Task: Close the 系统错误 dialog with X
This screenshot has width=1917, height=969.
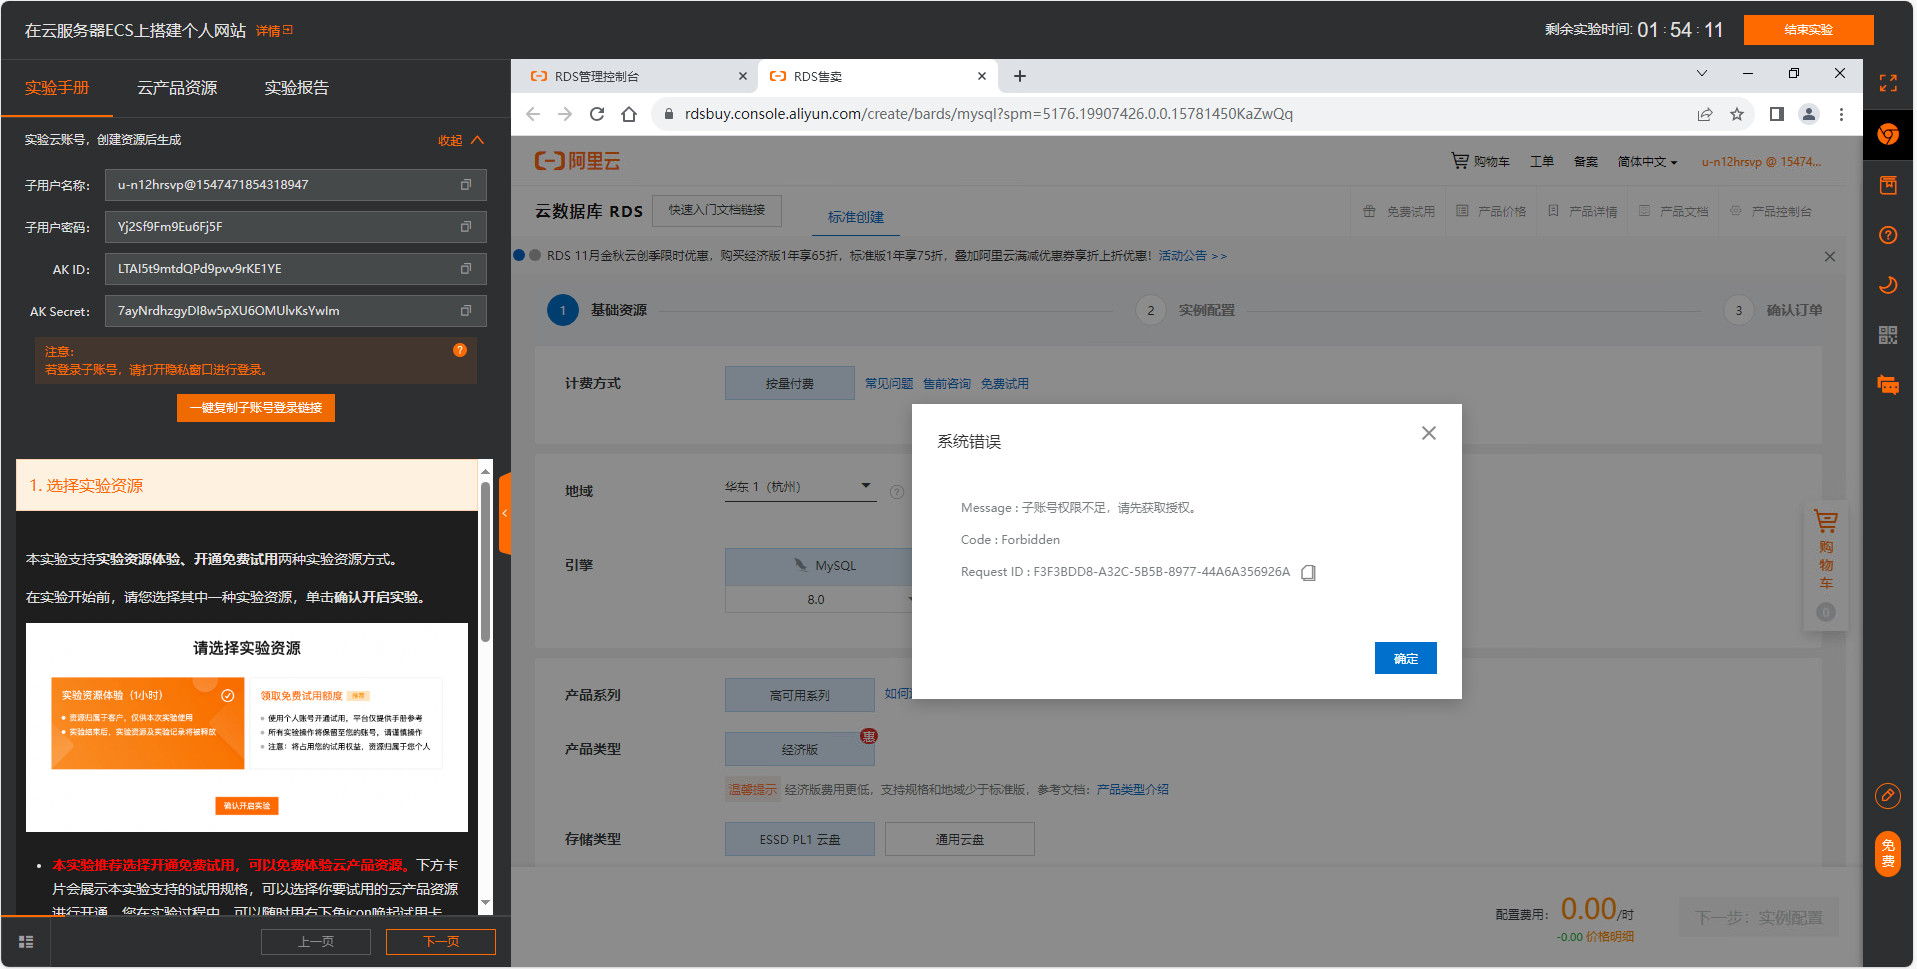Action: point(1429,433)
